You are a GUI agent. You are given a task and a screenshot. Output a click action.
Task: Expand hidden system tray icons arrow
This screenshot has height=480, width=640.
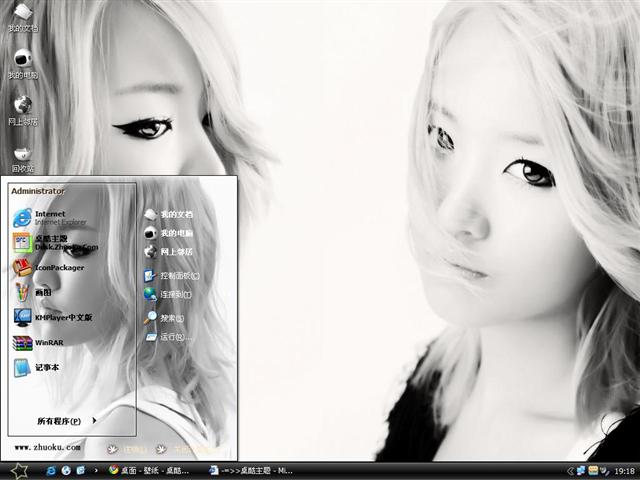[x=571, y=471]
